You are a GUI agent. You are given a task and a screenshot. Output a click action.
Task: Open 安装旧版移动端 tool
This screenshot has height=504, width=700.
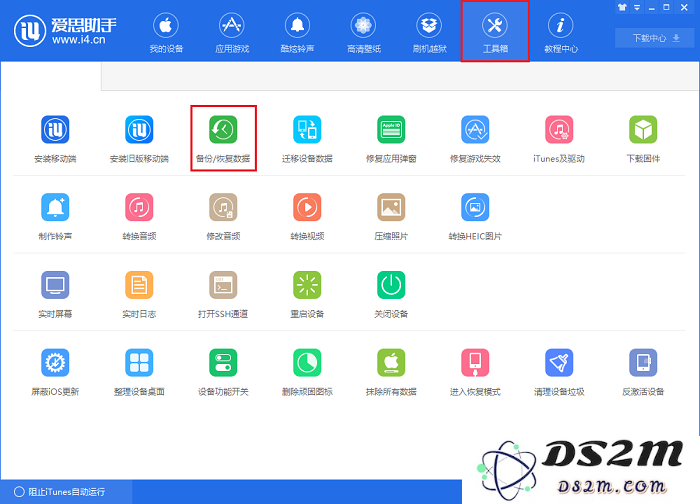tap(139, 139)
